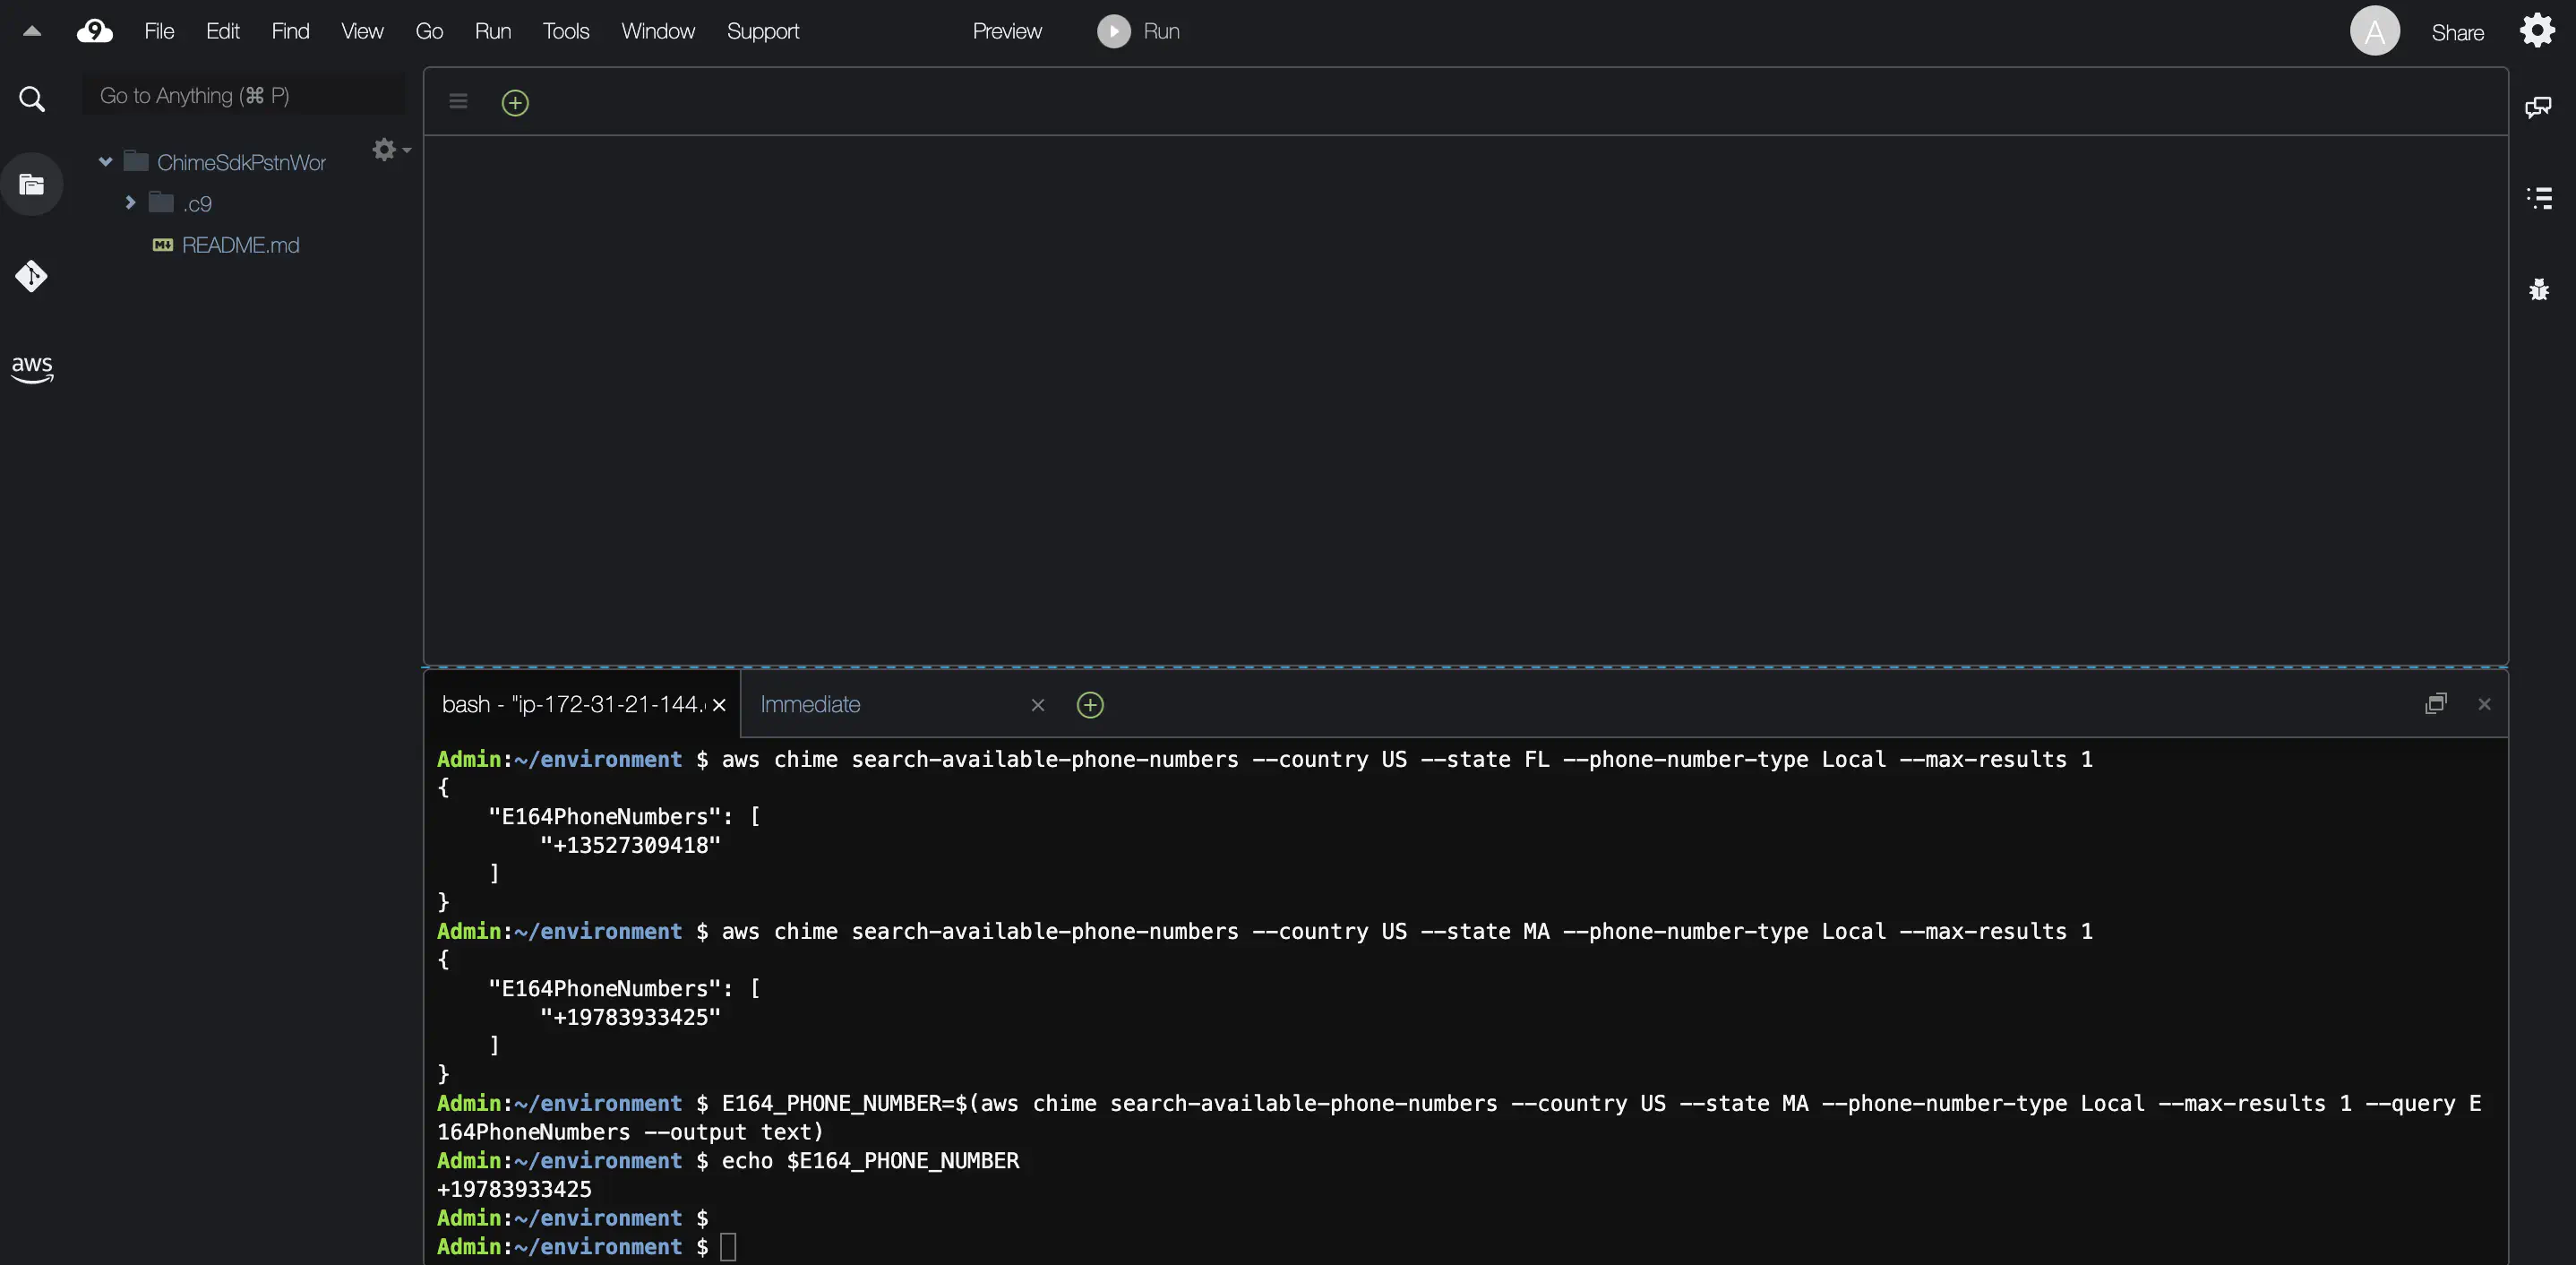
Task: Click the Cloud9 logo icon
Action: 95,31
